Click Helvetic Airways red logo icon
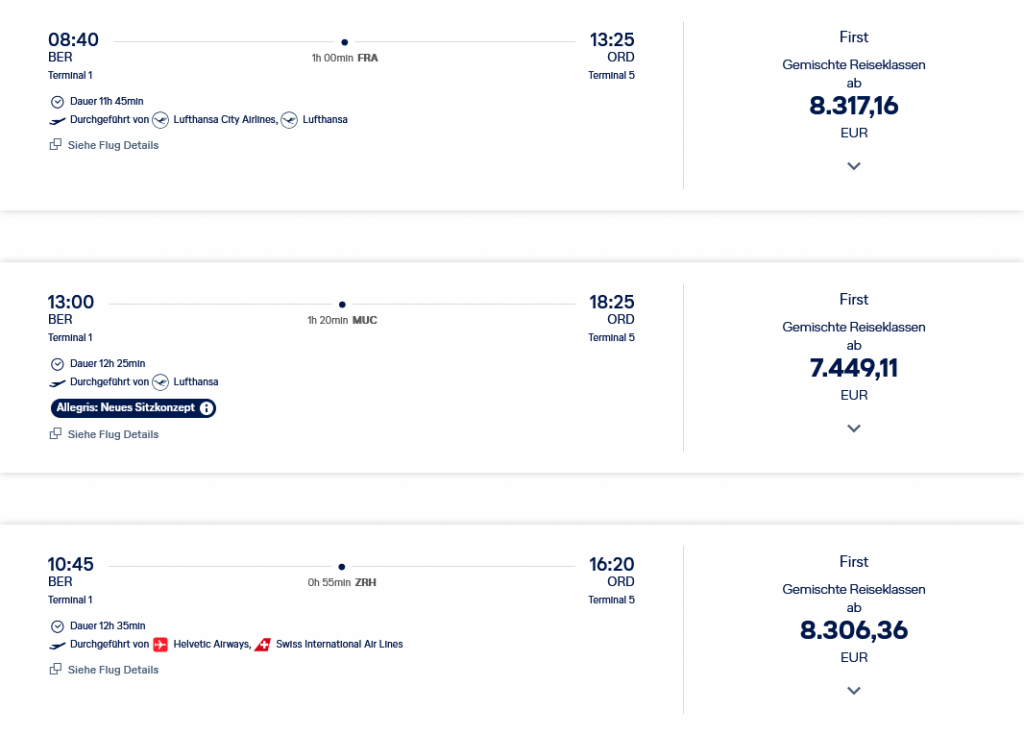 [x=161, y=645]
